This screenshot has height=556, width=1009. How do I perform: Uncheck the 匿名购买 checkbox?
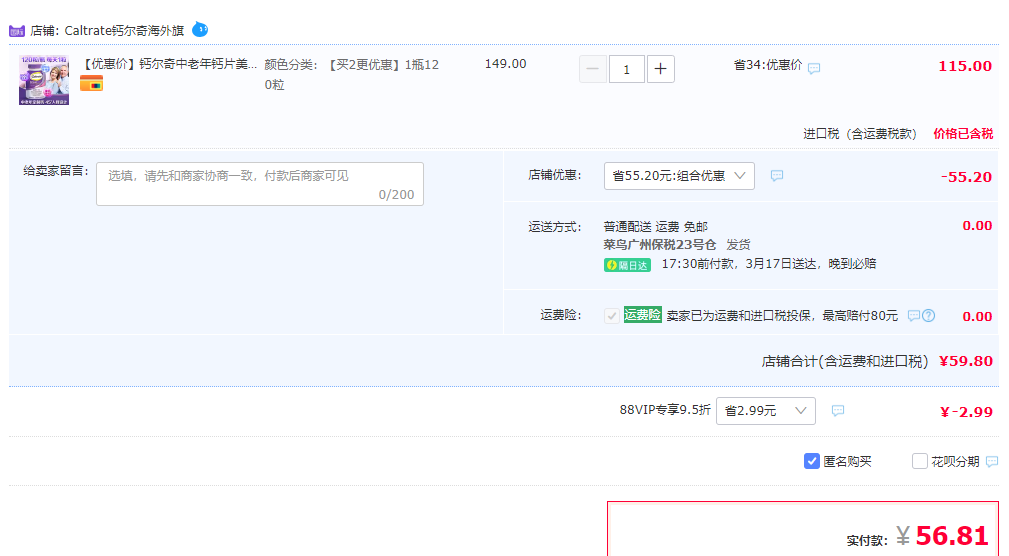pos(811,461)
